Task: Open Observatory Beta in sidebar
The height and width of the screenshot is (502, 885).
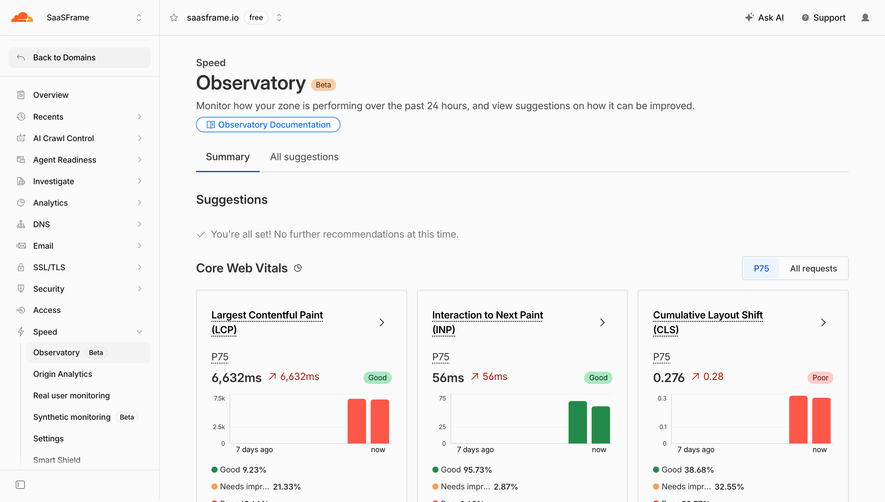Action: pos(88,352)
